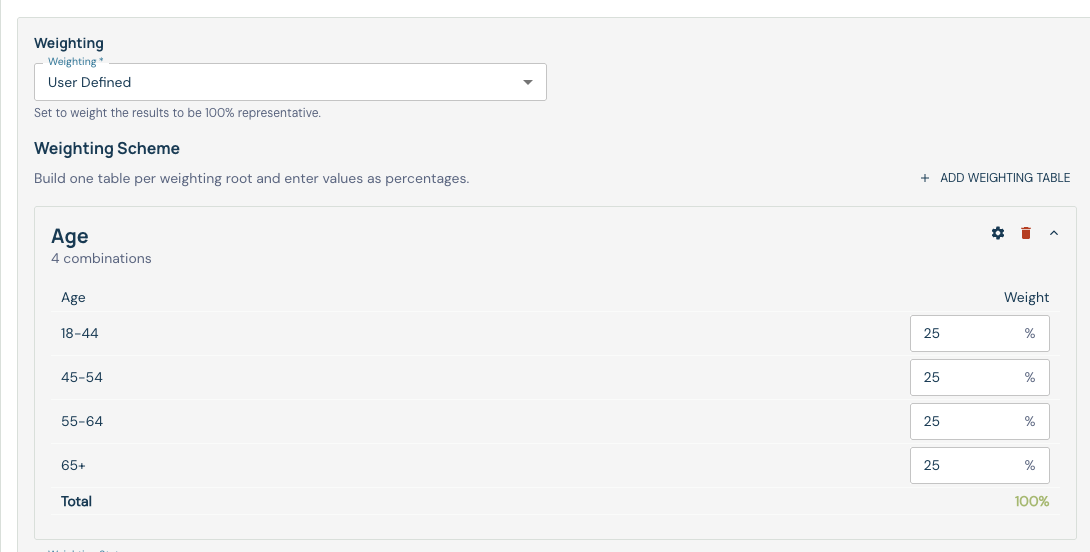Viewport: 1090px width, 552px height.
Task: Focus the 55-64 weight percentage field
Action: tap(979, 421)
